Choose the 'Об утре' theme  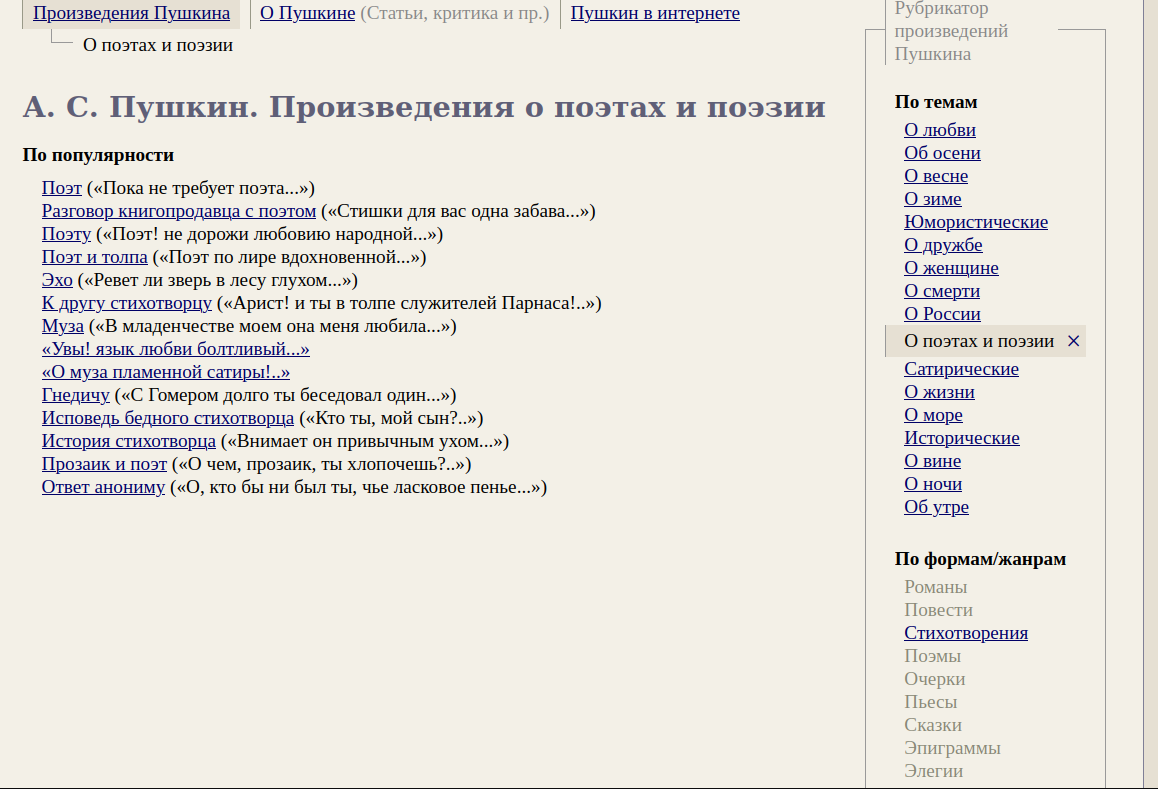click(936, 507)
